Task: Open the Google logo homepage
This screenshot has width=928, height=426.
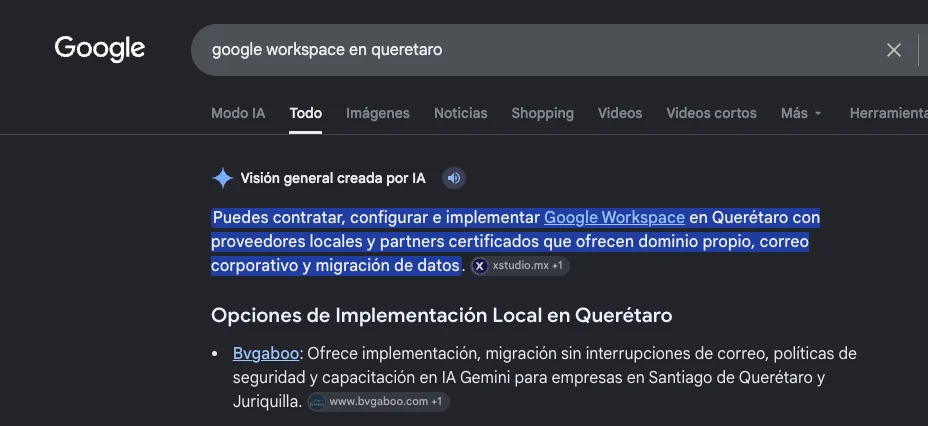Action: 99,49
